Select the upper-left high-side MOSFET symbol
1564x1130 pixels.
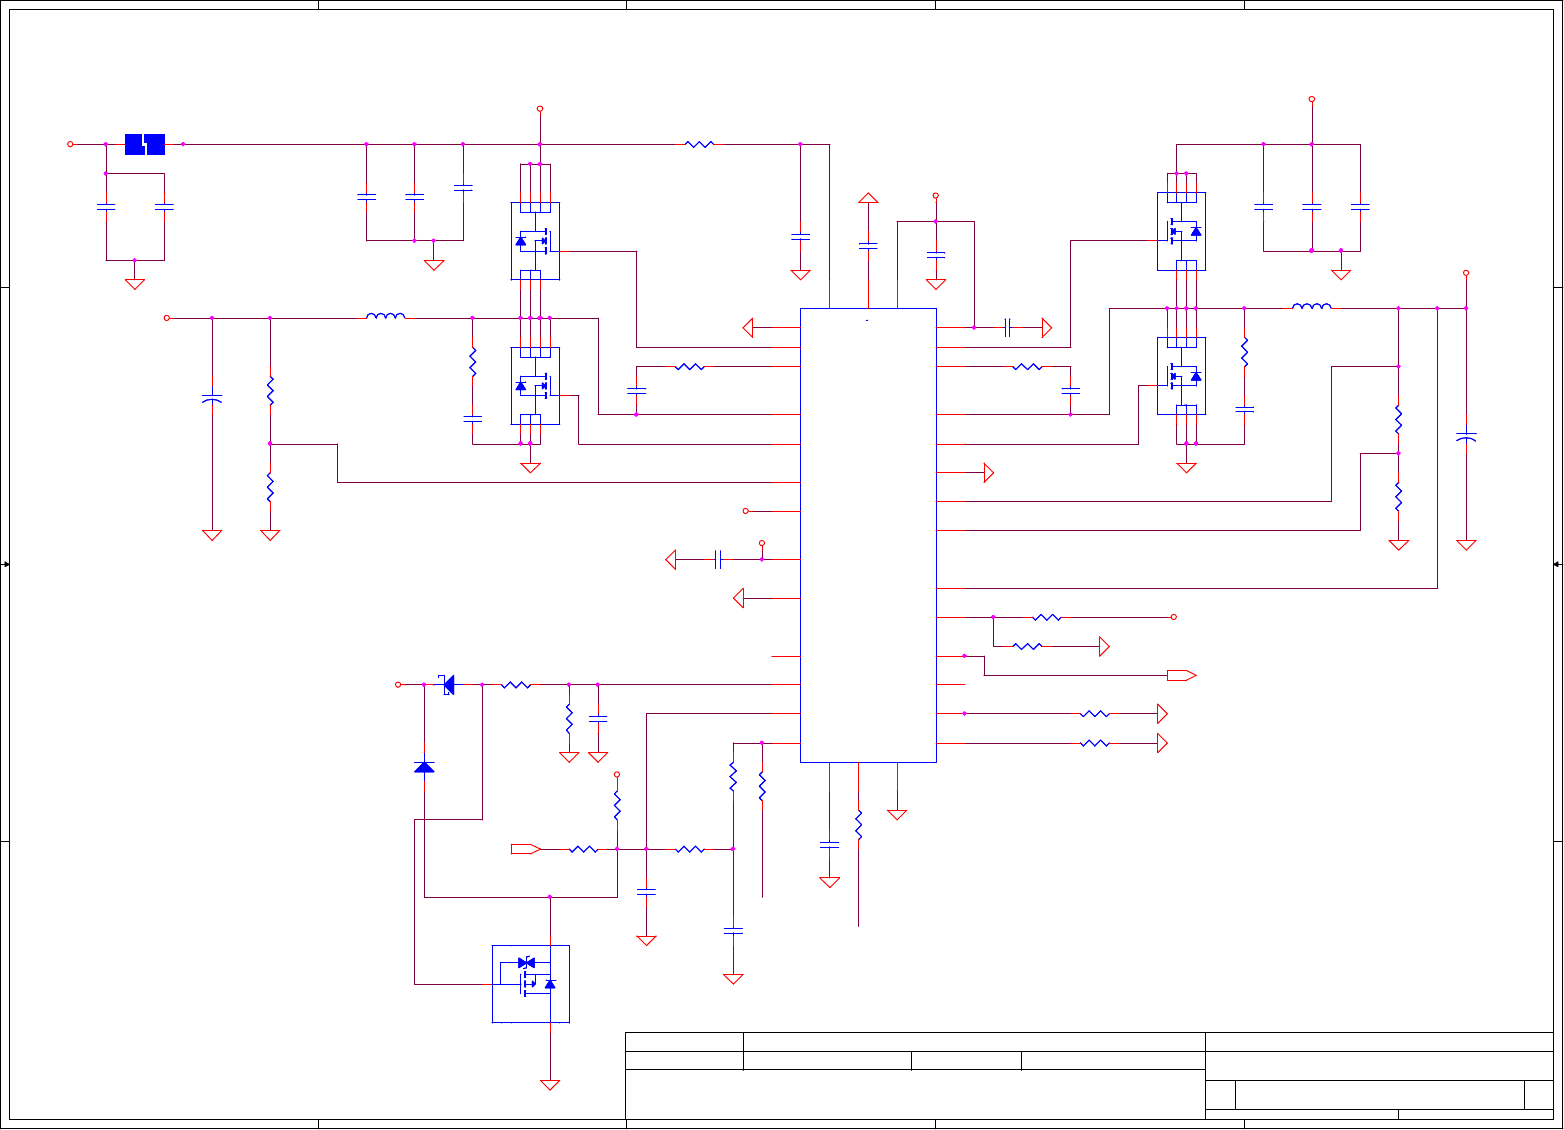click(535, 241)
